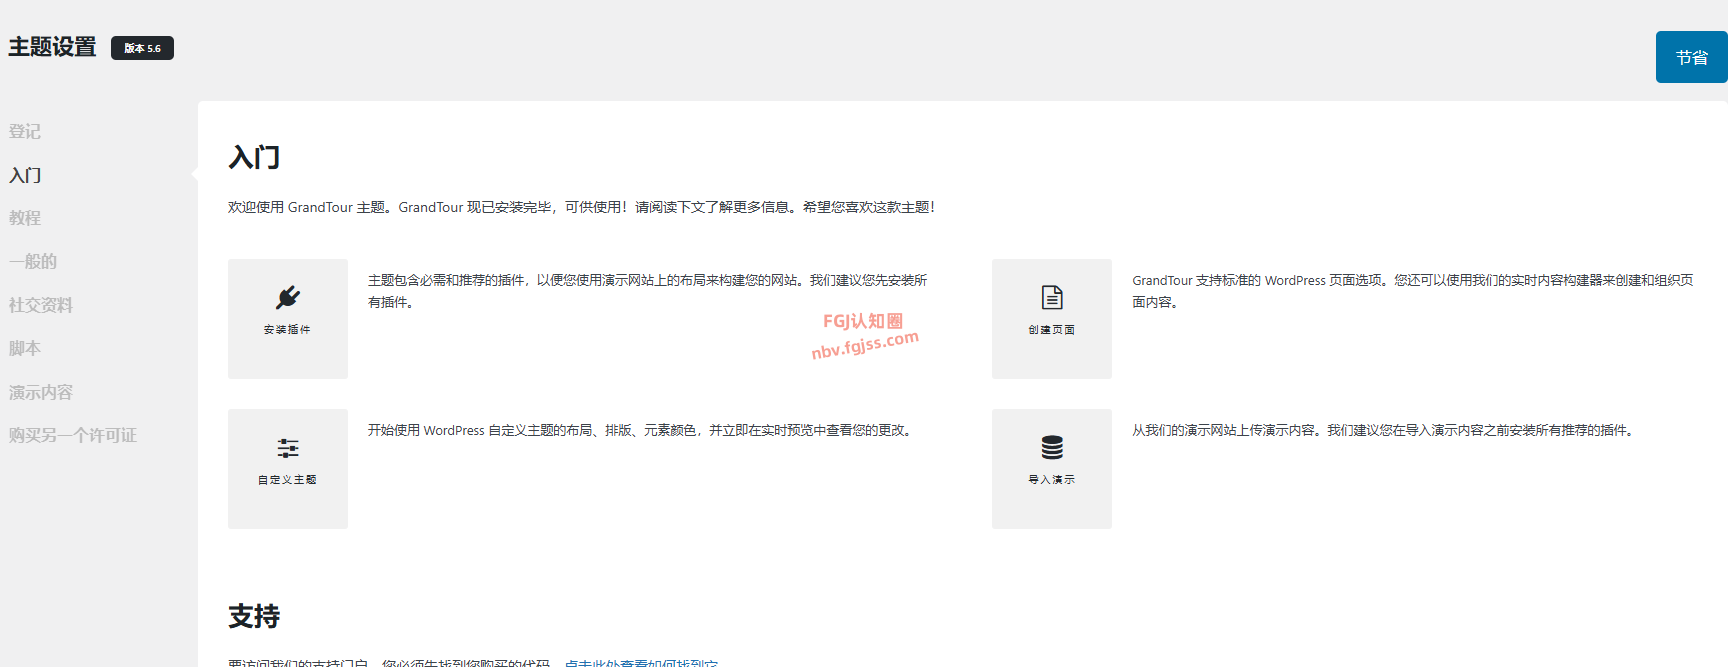Click the description starting 开始使用 WordPress 自定义
The height and width of the screenshot is (667, 1728).
click(642, 430)
